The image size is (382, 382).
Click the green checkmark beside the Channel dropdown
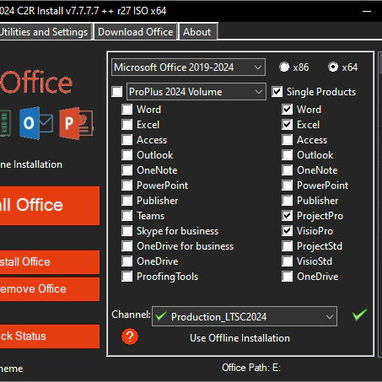coord(359,314)
